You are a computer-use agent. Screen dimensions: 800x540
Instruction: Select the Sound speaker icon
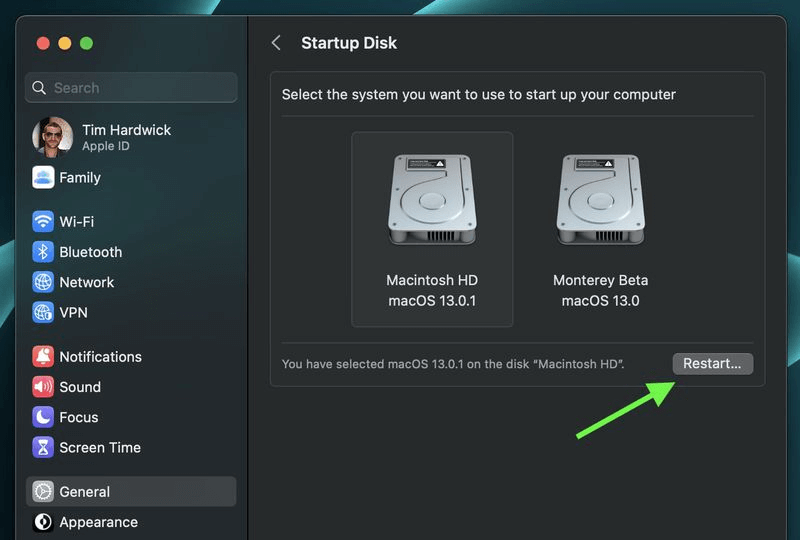pyautogui.click(x=43, y=387)
